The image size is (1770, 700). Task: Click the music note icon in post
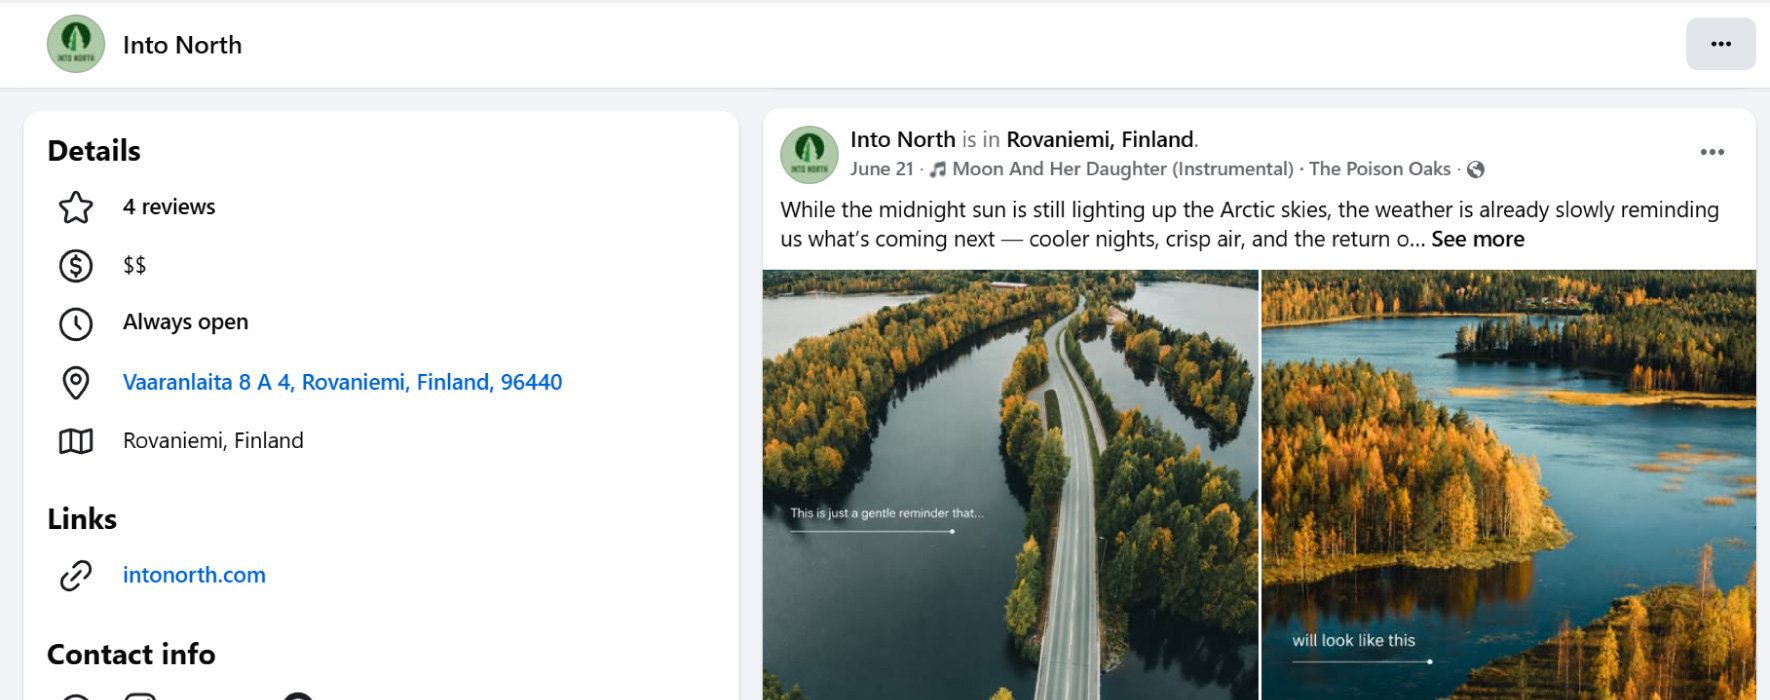click(x=938, y=169)
